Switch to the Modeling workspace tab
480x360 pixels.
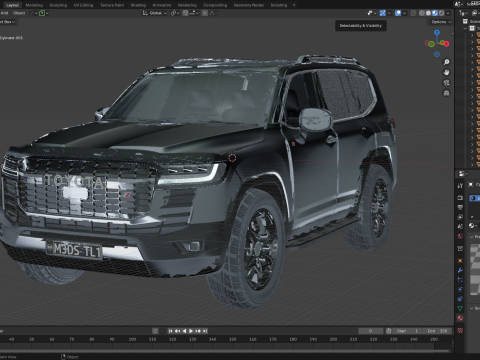tap(34, 5)
